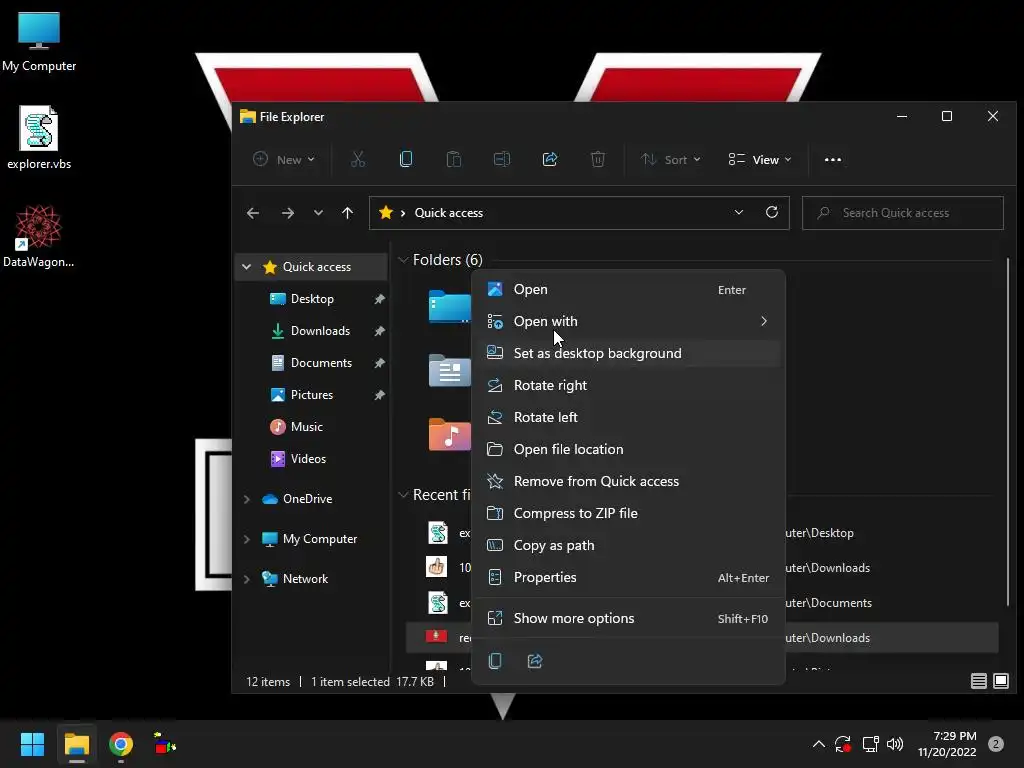Open the volume speaker tray icon

(895, 744)
